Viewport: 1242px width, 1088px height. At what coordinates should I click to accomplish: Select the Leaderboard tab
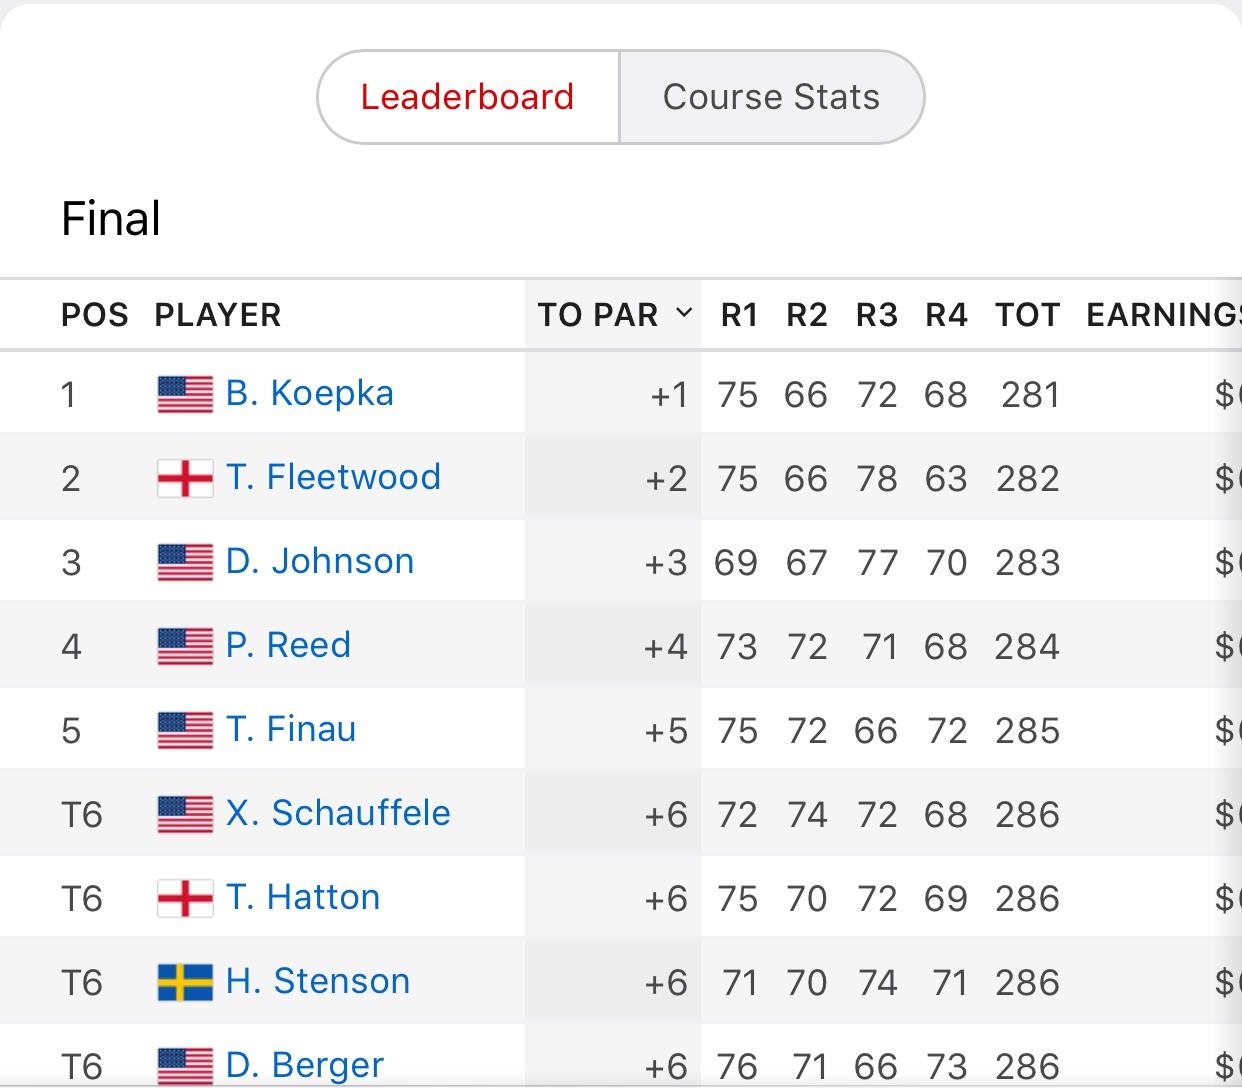tap(469, 96)
